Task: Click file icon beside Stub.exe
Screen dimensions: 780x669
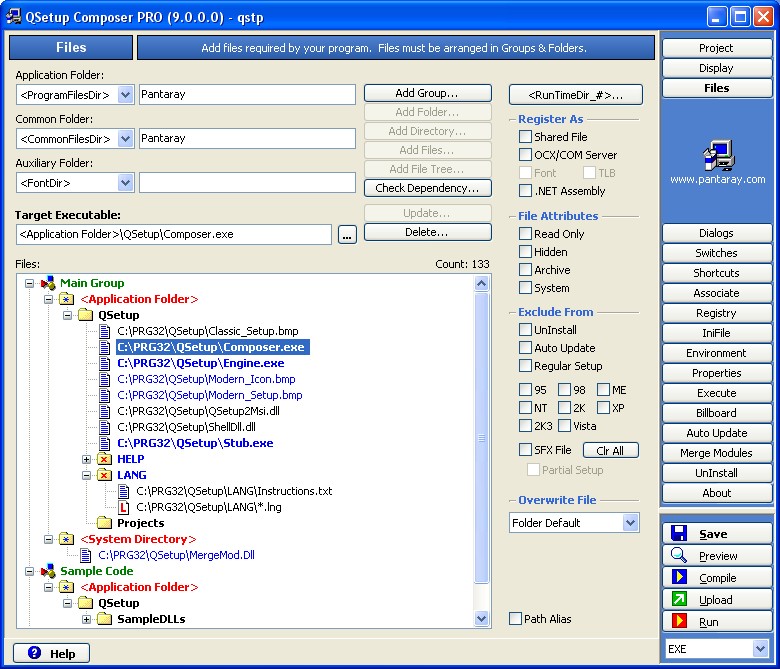Action: click(104, 443)
